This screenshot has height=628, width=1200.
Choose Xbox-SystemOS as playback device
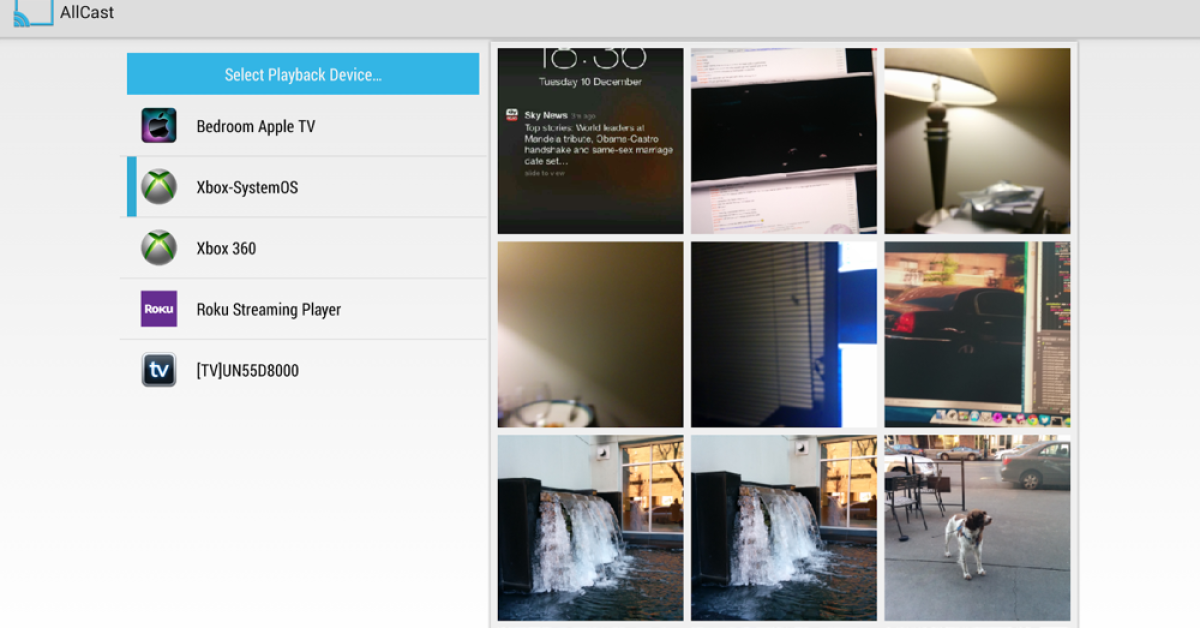point(303,187)
